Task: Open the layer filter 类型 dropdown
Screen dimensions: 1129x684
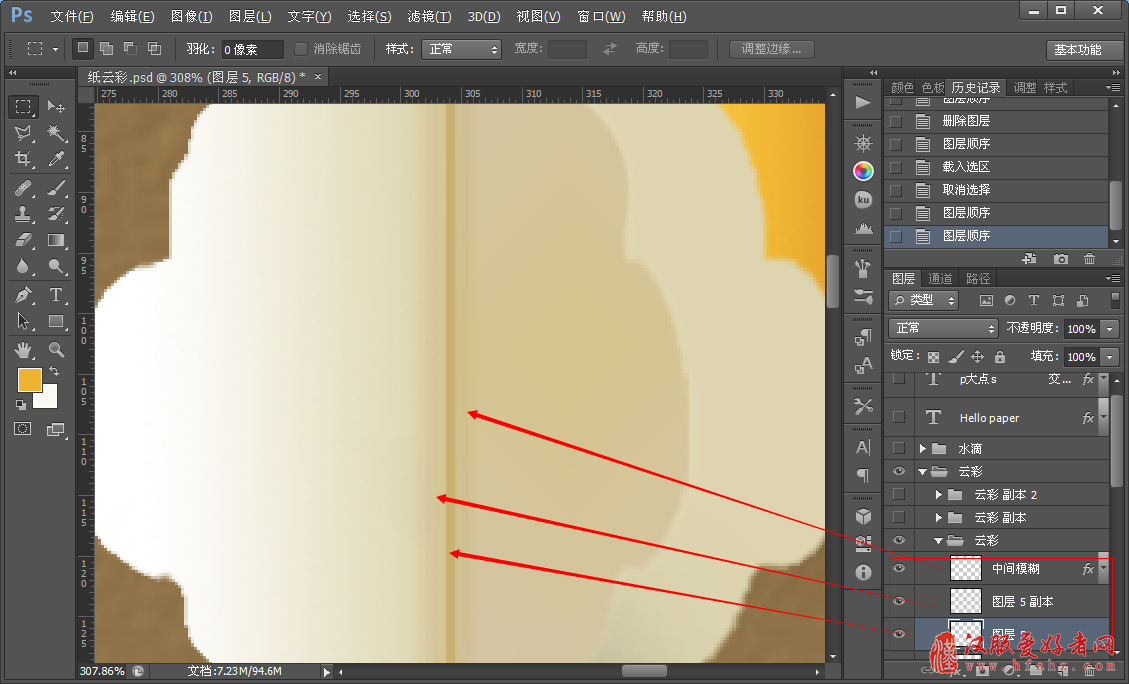Action: pos(924,300)
